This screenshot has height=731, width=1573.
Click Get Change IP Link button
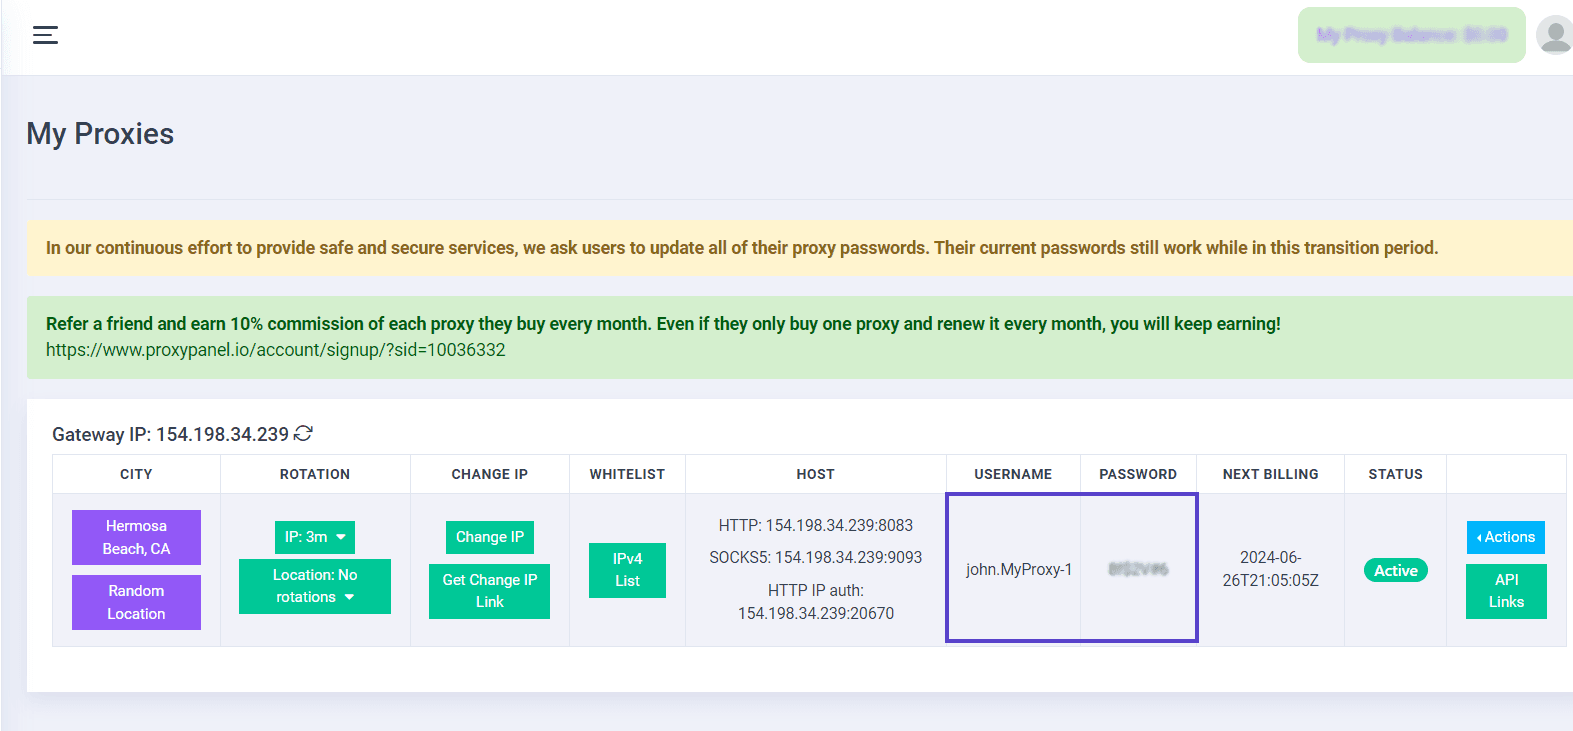[489, 591]
